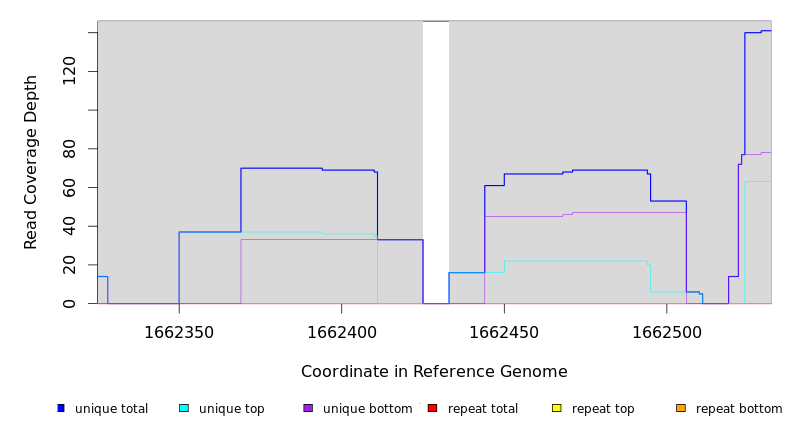Select the 'repeat total' legend label
The height and width of the screenshot is (432, 792).
click(x=483, y=409)
